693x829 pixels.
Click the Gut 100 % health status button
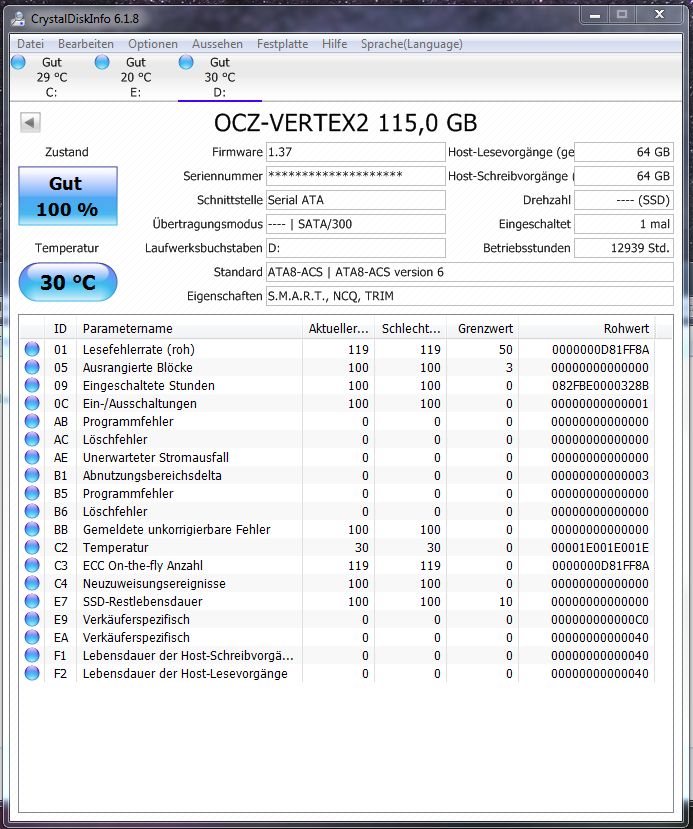68,196
